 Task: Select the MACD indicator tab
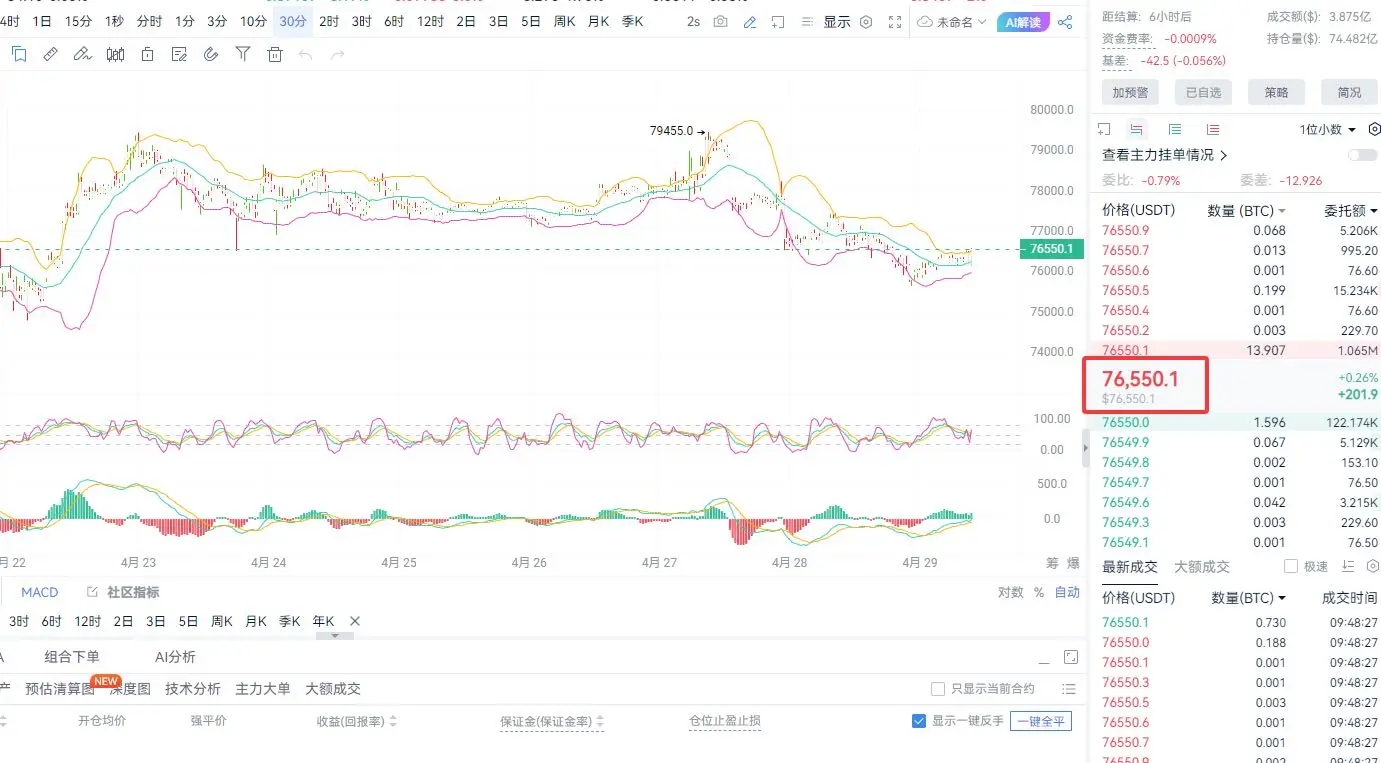40,592
